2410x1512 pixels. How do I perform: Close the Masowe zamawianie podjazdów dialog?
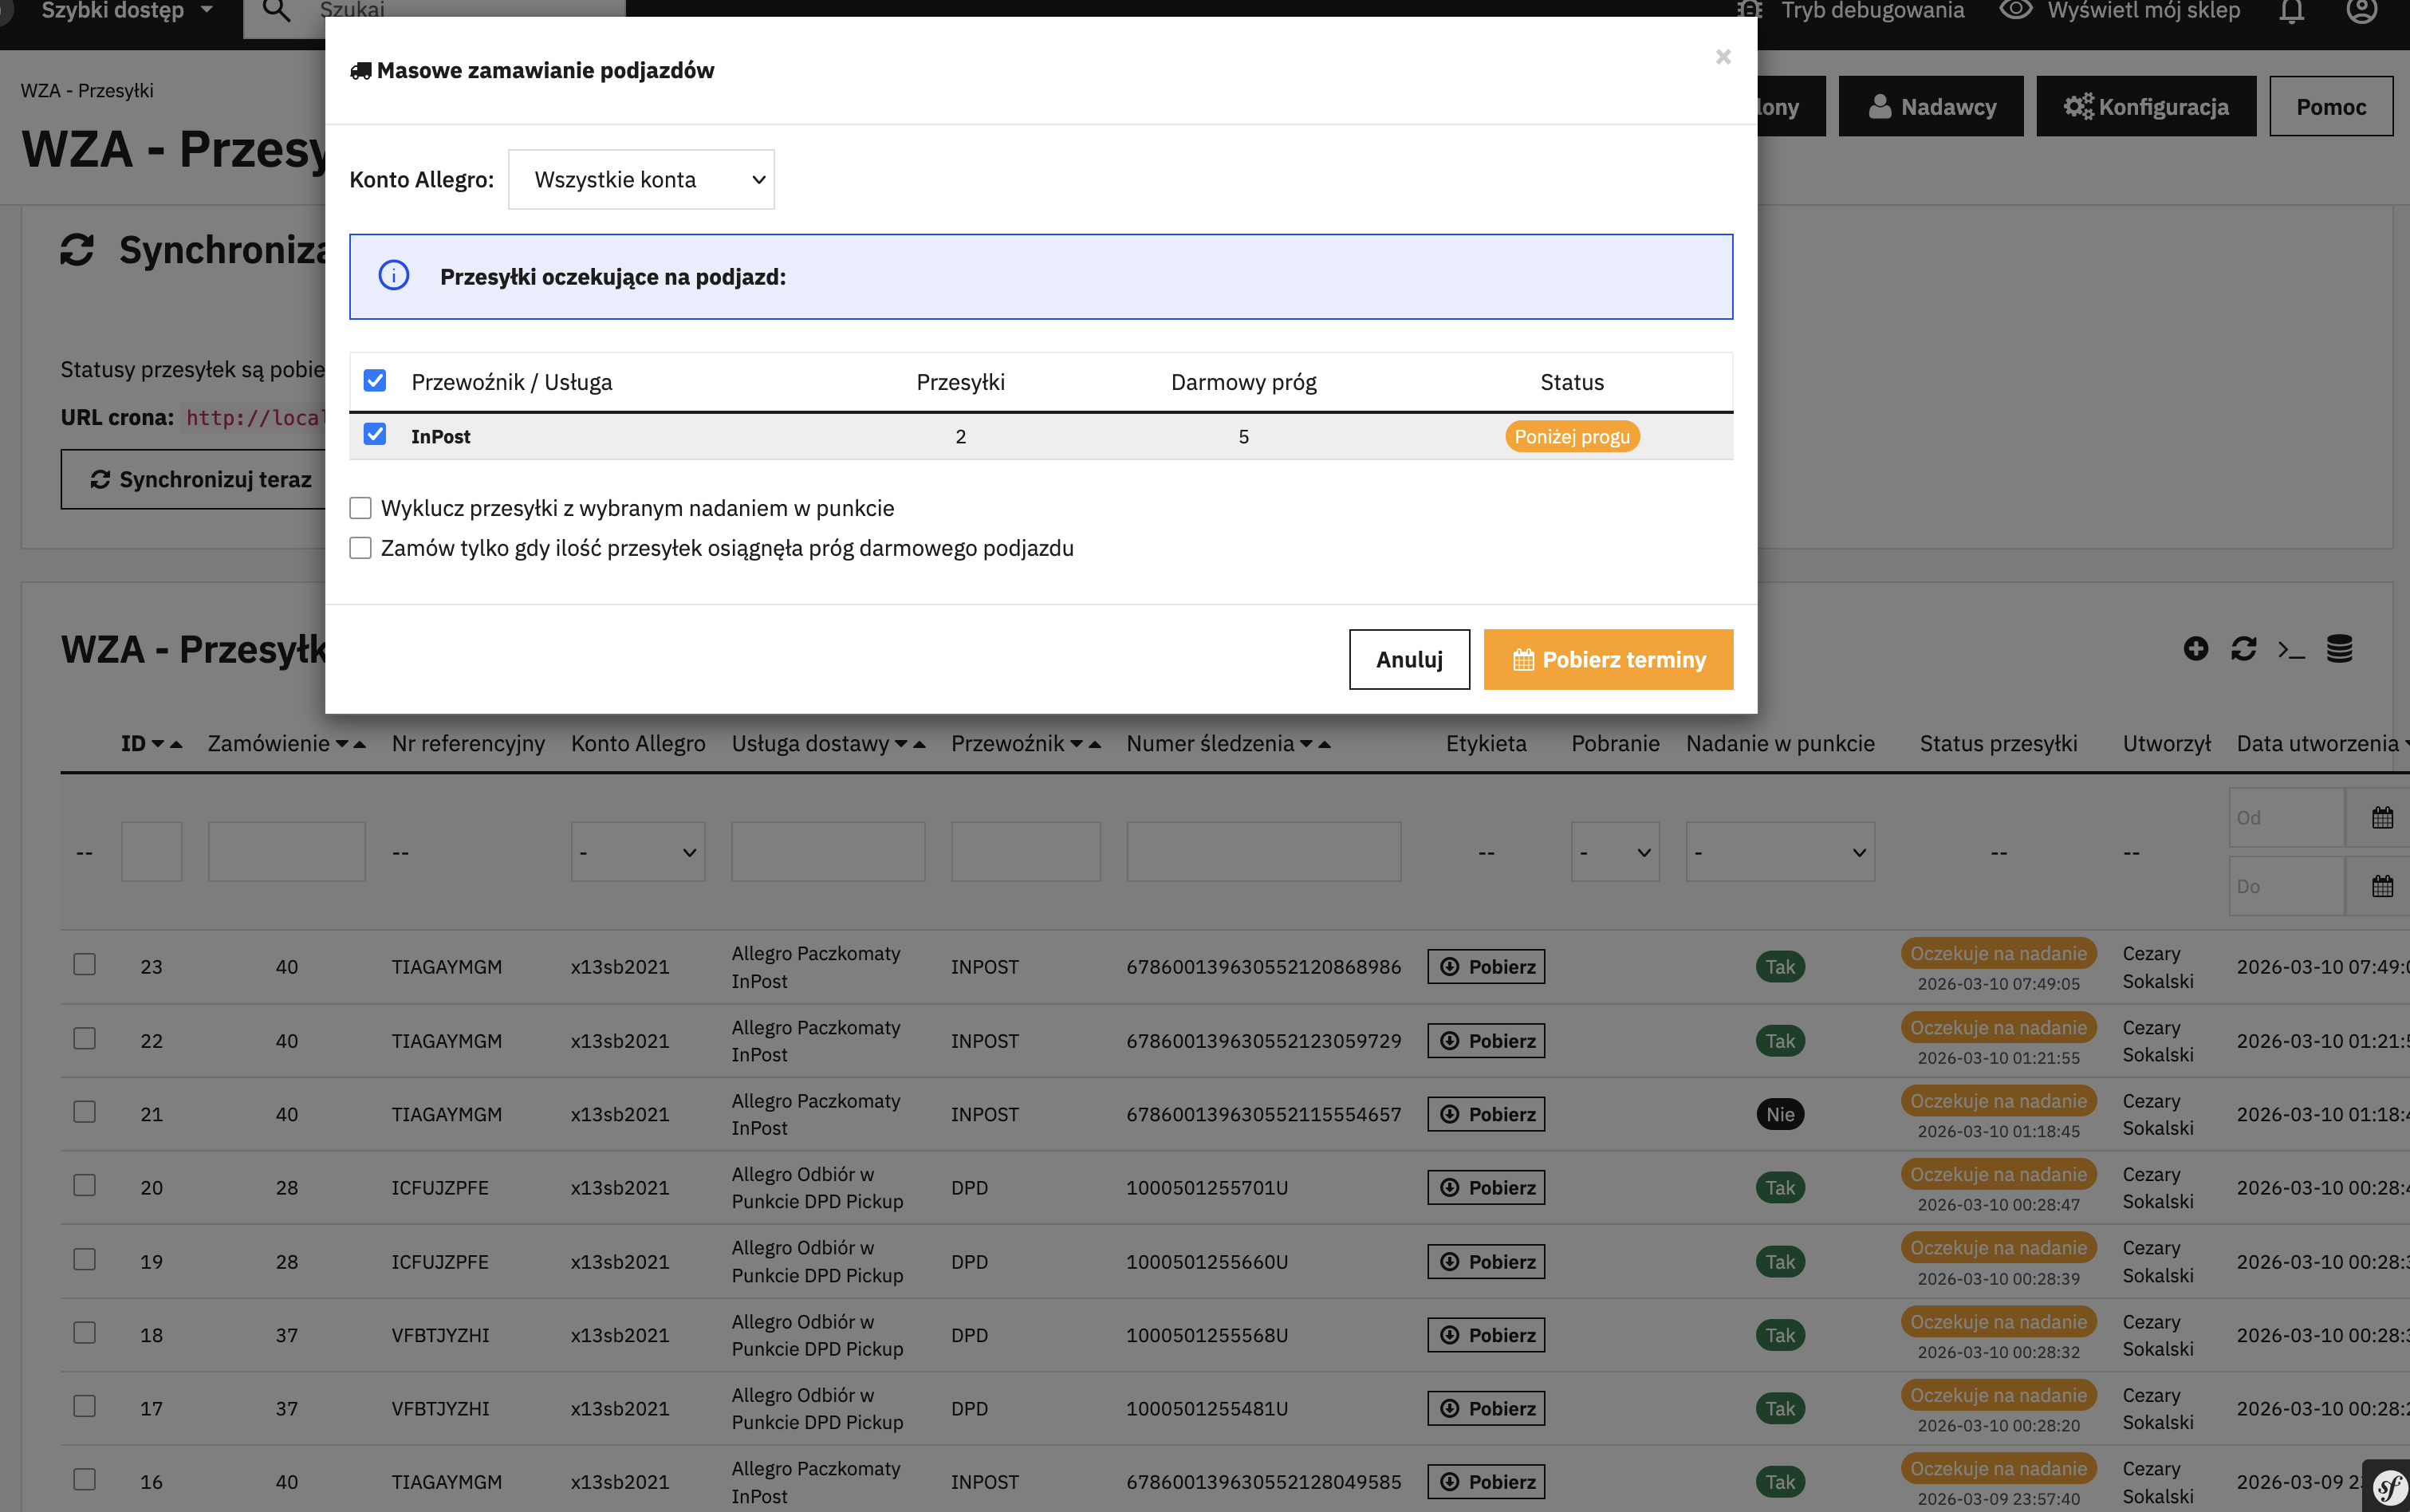pyautogui.click(x=1722, y=57)
